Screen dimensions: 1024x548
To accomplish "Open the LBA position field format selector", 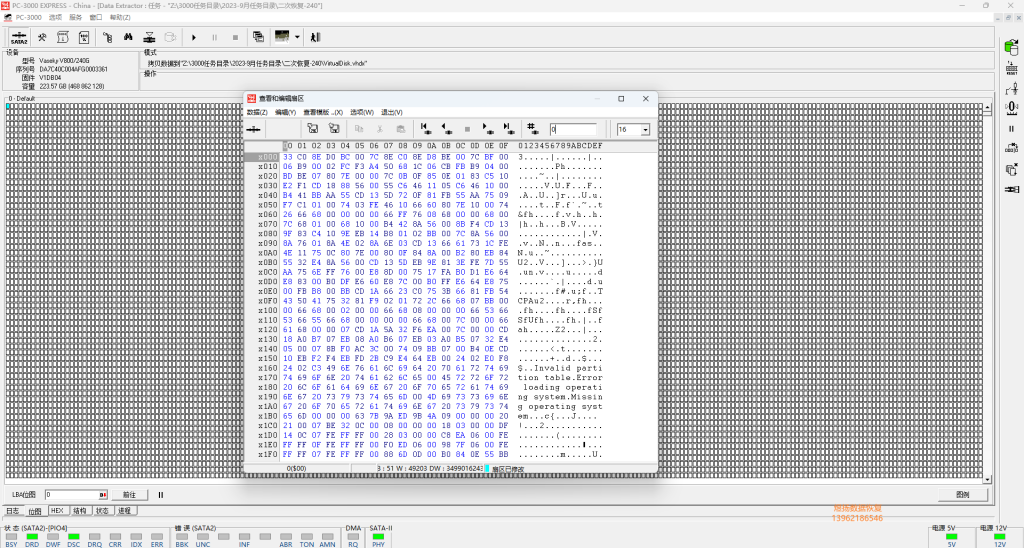I will coord(103,495).
